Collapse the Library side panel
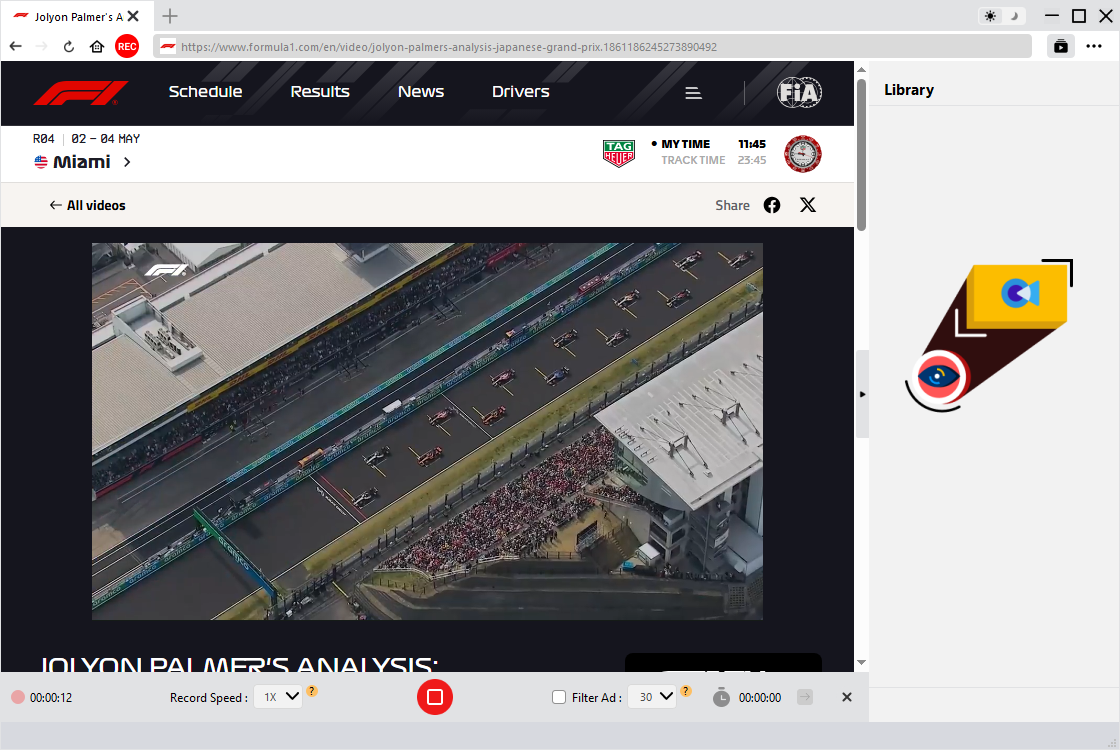The width and height of the screenshot is (1120, 750). click(x=862, y=394)
